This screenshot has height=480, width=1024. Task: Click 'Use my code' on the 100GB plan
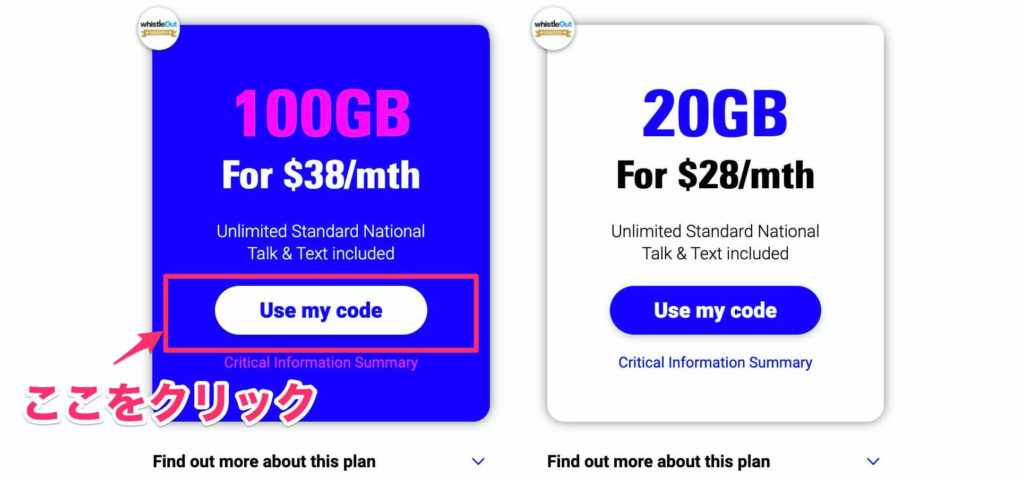(x=321, y=310)
